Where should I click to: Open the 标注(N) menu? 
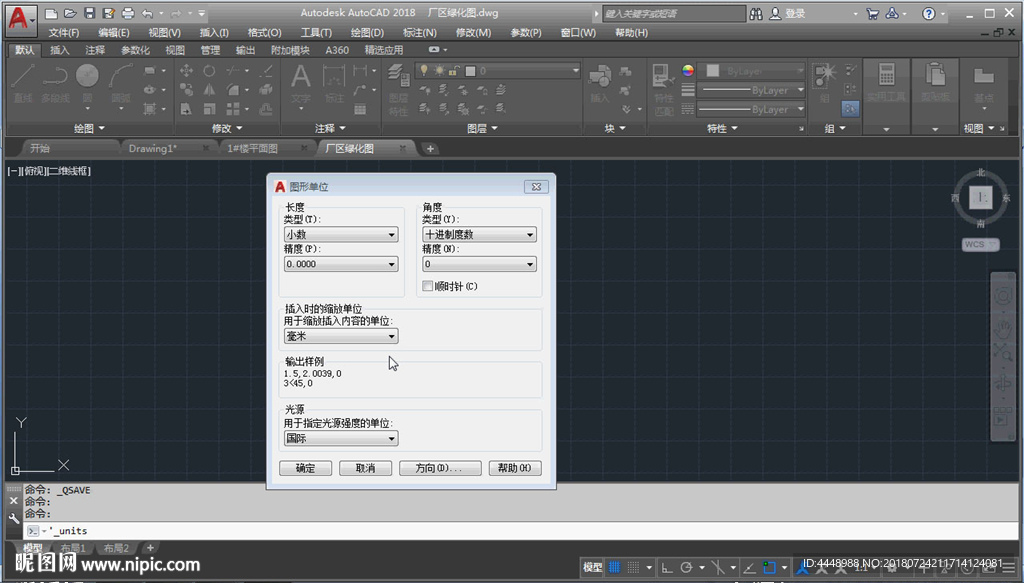(420, 33)
